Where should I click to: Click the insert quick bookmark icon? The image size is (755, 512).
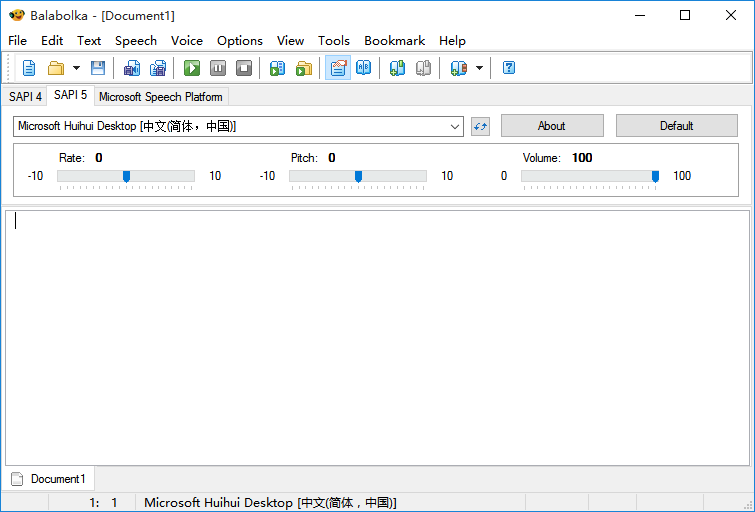[x=397, y=68]
